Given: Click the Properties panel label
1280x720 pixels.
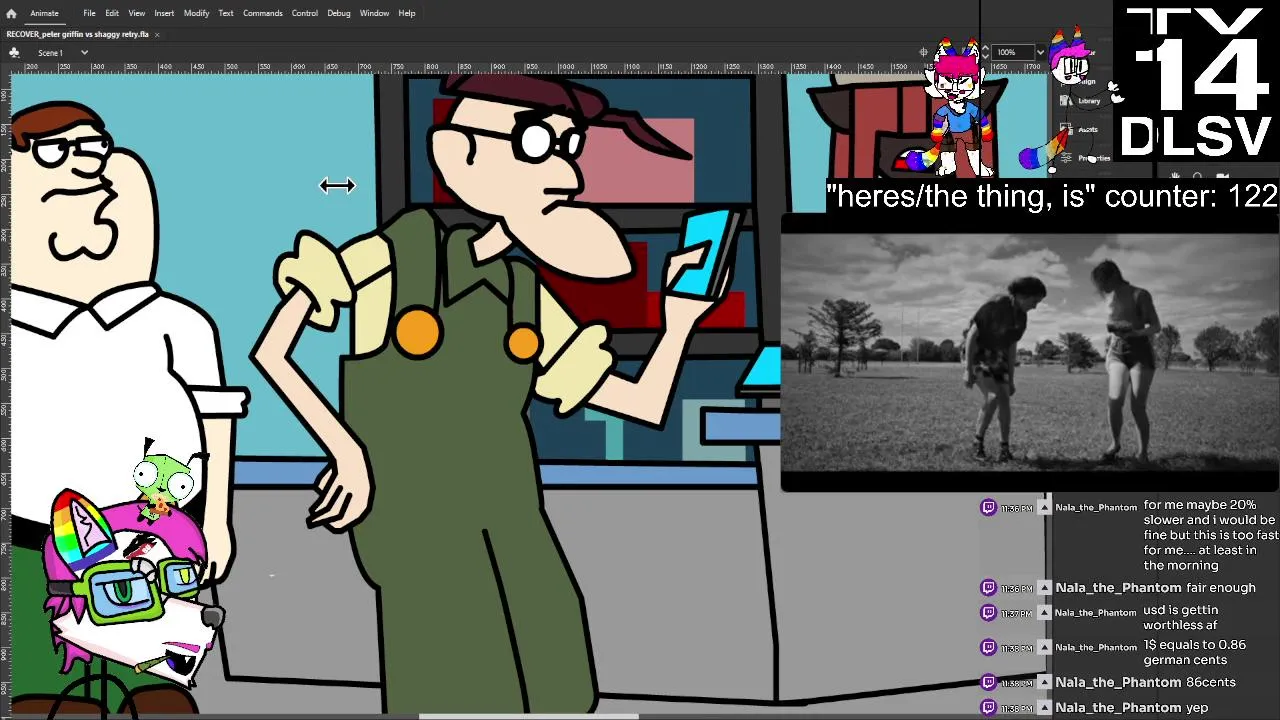Looking at the screenshot, I should click(x=1094, y=158).
